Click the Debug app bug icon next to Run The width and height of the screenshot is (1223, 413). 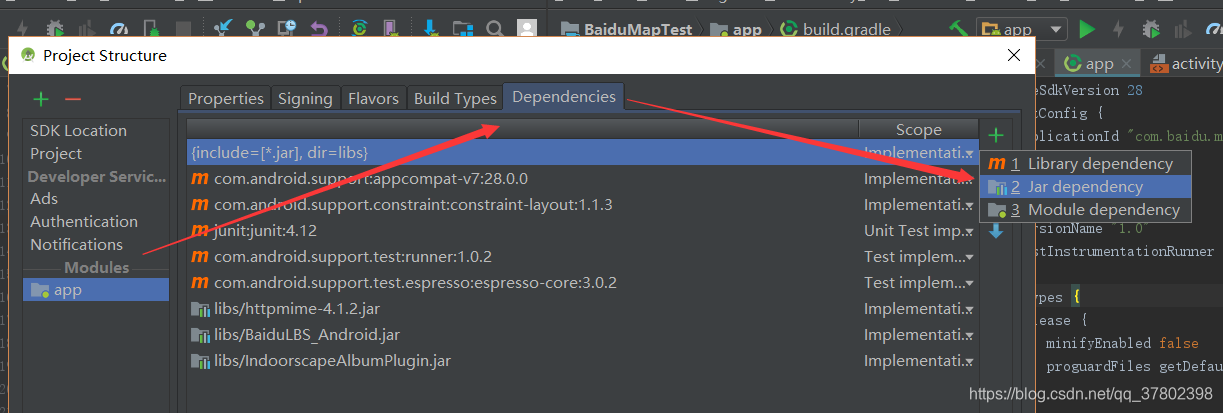pos(1151,30)
